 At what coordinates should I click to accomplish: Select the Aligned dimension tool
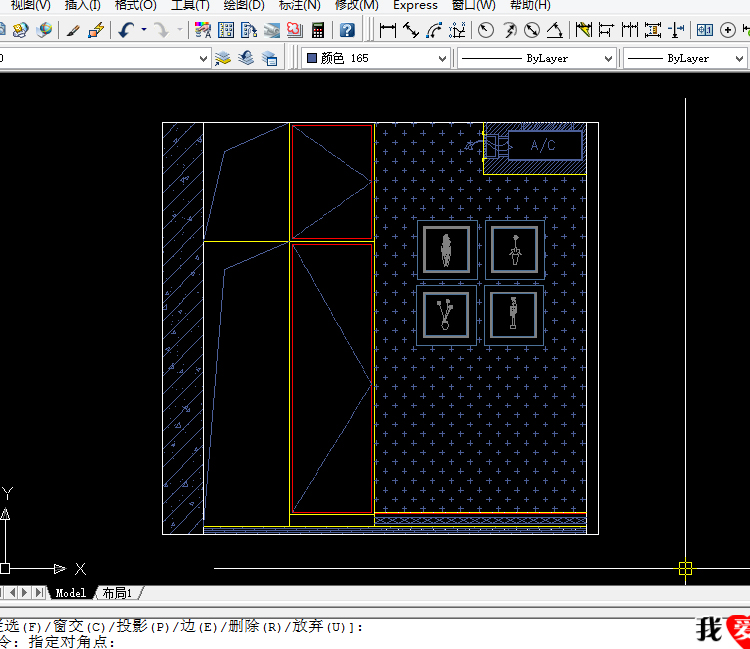pos(411,30)
